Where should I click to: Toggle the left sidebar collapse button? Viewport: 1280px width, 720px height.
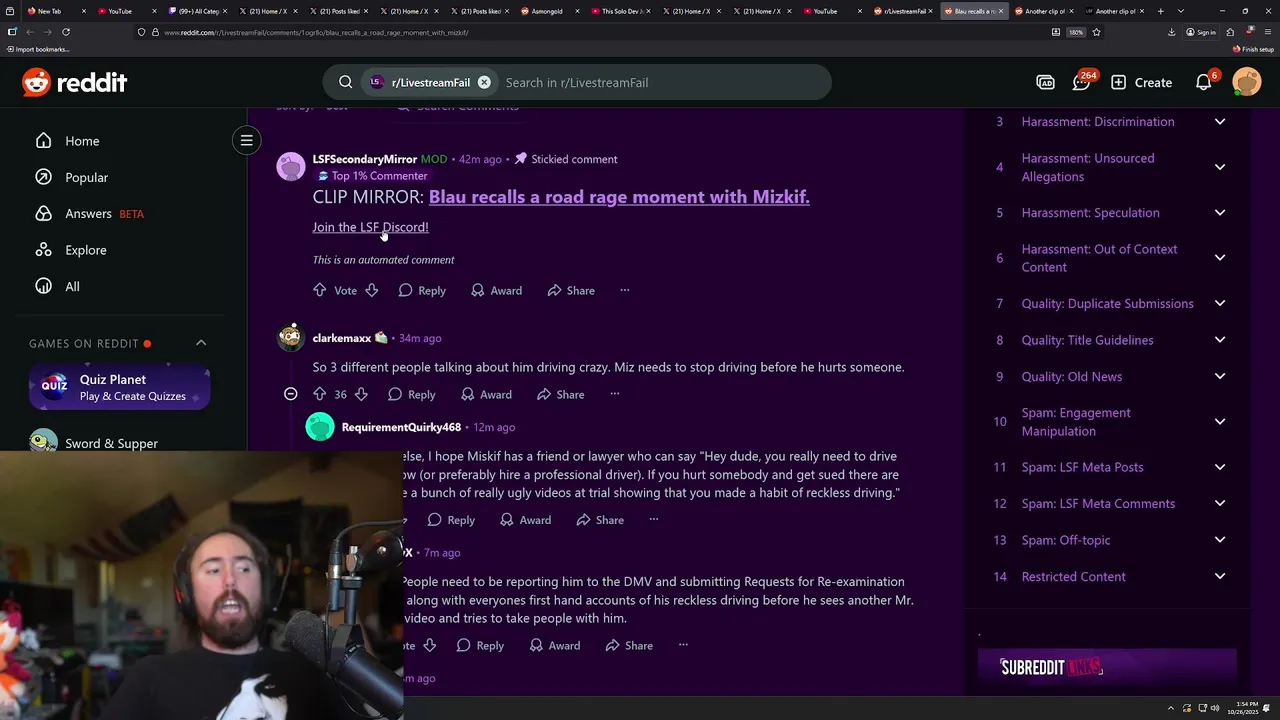pos(246,140)
